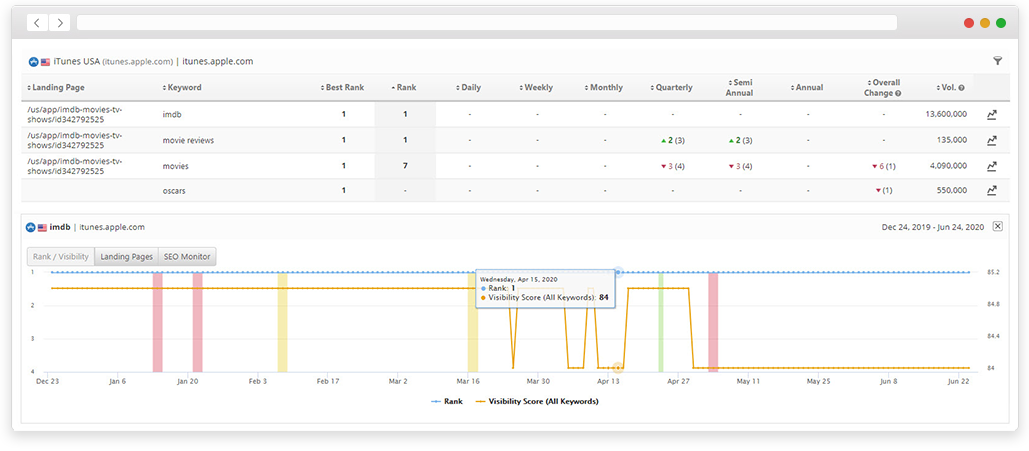Switch to the SEO Monitor tab
The height and width of the screenshot is (451, 1029).
click(x=187, y=257)
